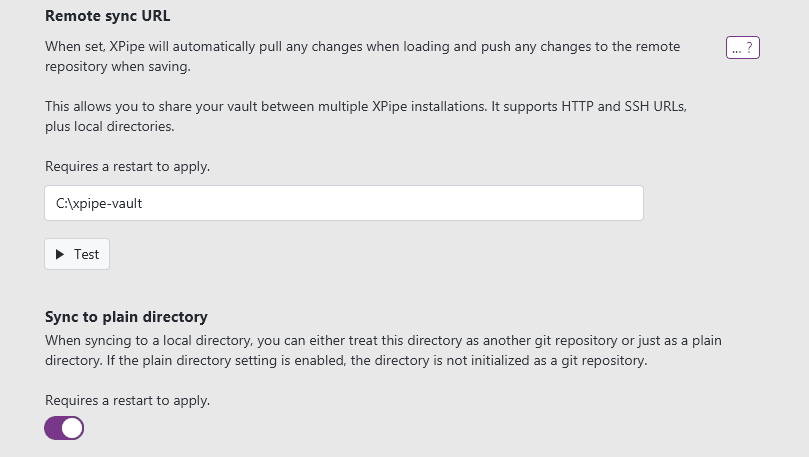
Task: Click the "When set, XPipe will automatically pull" description
Action: 362,47
